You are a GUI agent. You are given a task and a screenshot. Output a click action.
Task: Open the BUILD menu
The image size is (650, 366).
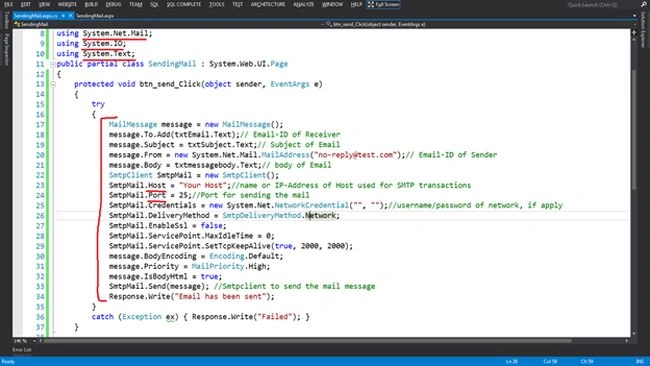click(x=91, y=4)
